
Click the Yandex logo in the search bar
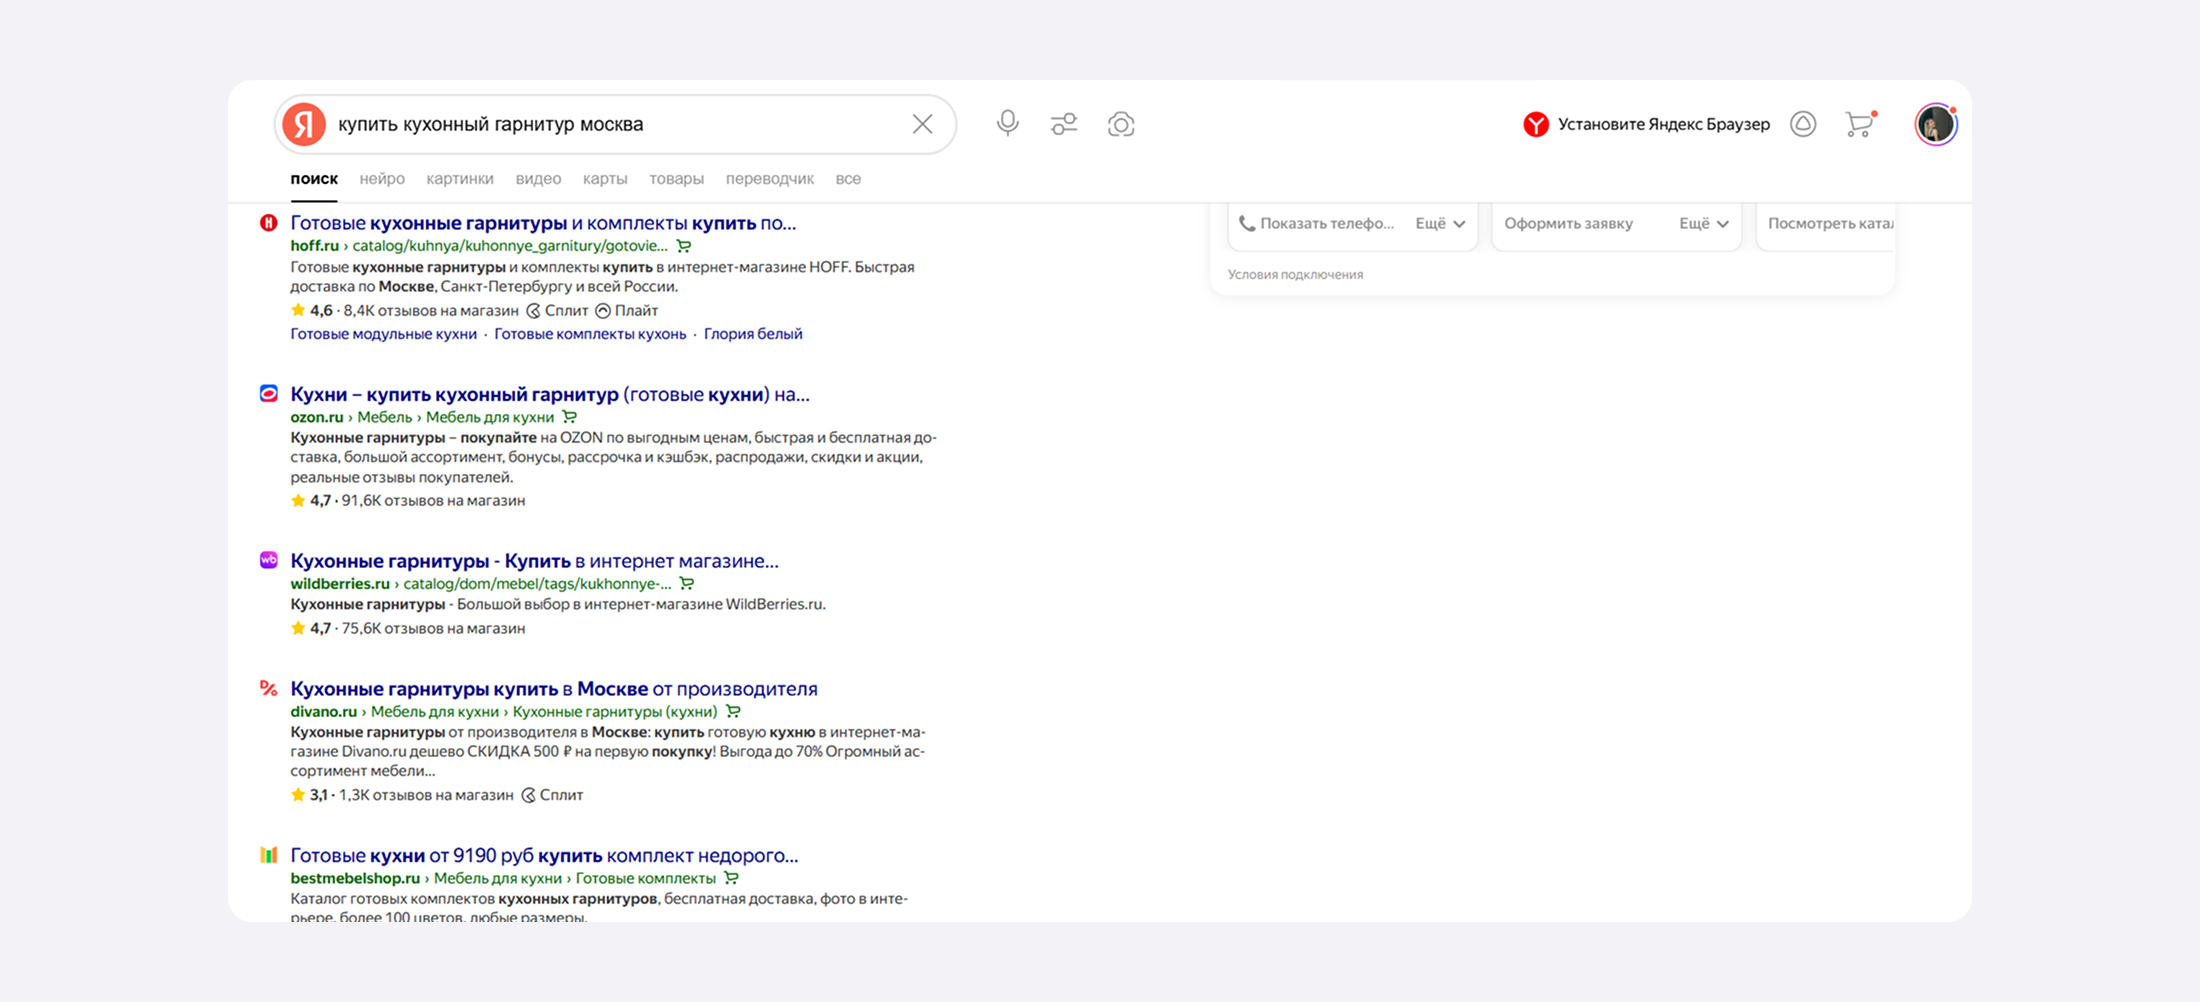[304, 124]
